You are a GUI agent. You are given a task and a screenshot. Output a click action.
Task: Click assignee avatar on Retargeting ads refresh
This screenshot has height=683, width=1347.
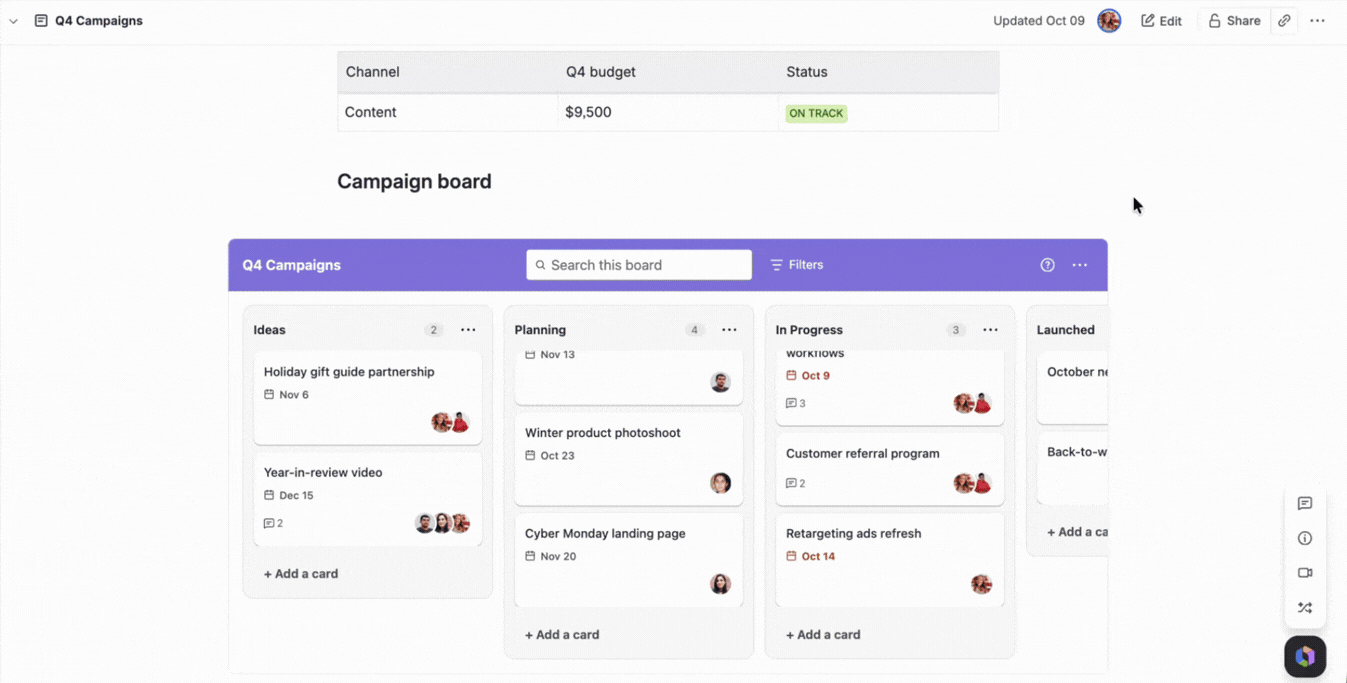[981, 584]
